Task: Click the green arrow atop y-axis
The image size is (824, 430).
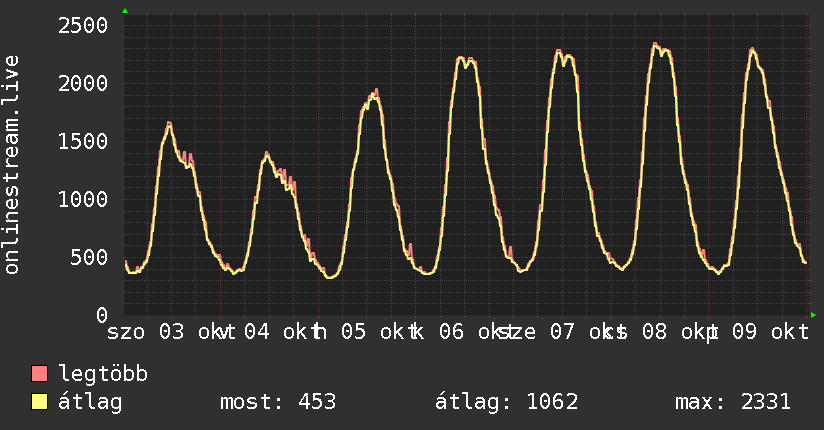Action: tap(125, 11)
